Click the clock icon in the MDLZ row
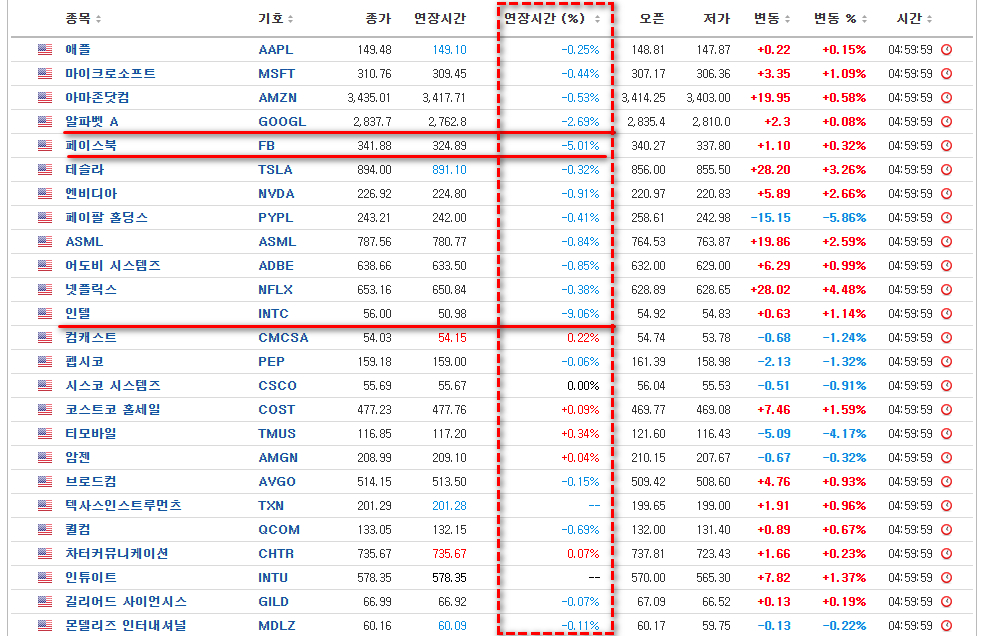This screenshot has height=636, width=981. click(x=947, y=625)
